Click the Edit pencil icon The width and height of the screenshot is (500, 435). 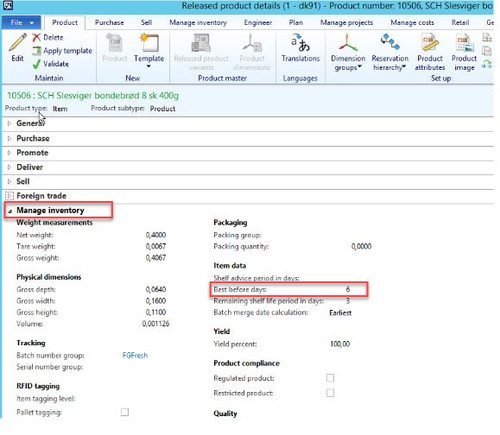click(x=18, y=43)
